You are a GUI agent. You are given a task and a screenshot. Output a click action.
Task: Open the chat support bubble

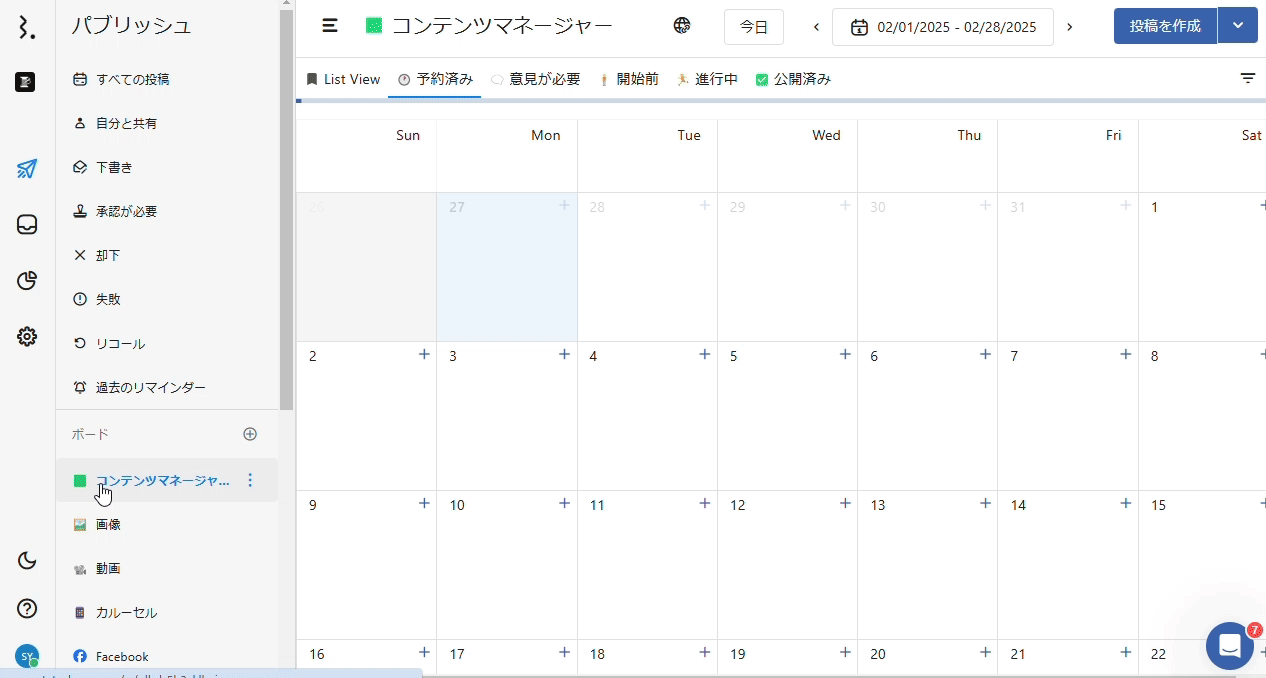tap(1229, 645)
